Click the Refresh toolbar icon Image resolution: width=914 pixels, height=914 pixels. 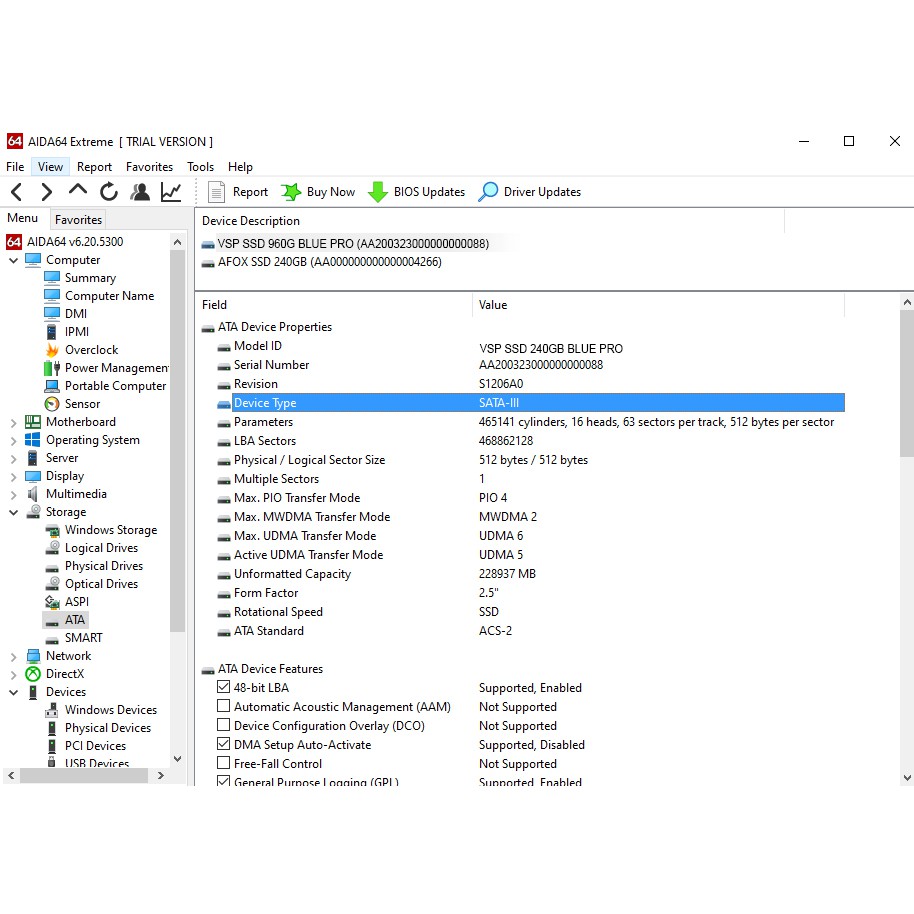[x=109, y=192]
